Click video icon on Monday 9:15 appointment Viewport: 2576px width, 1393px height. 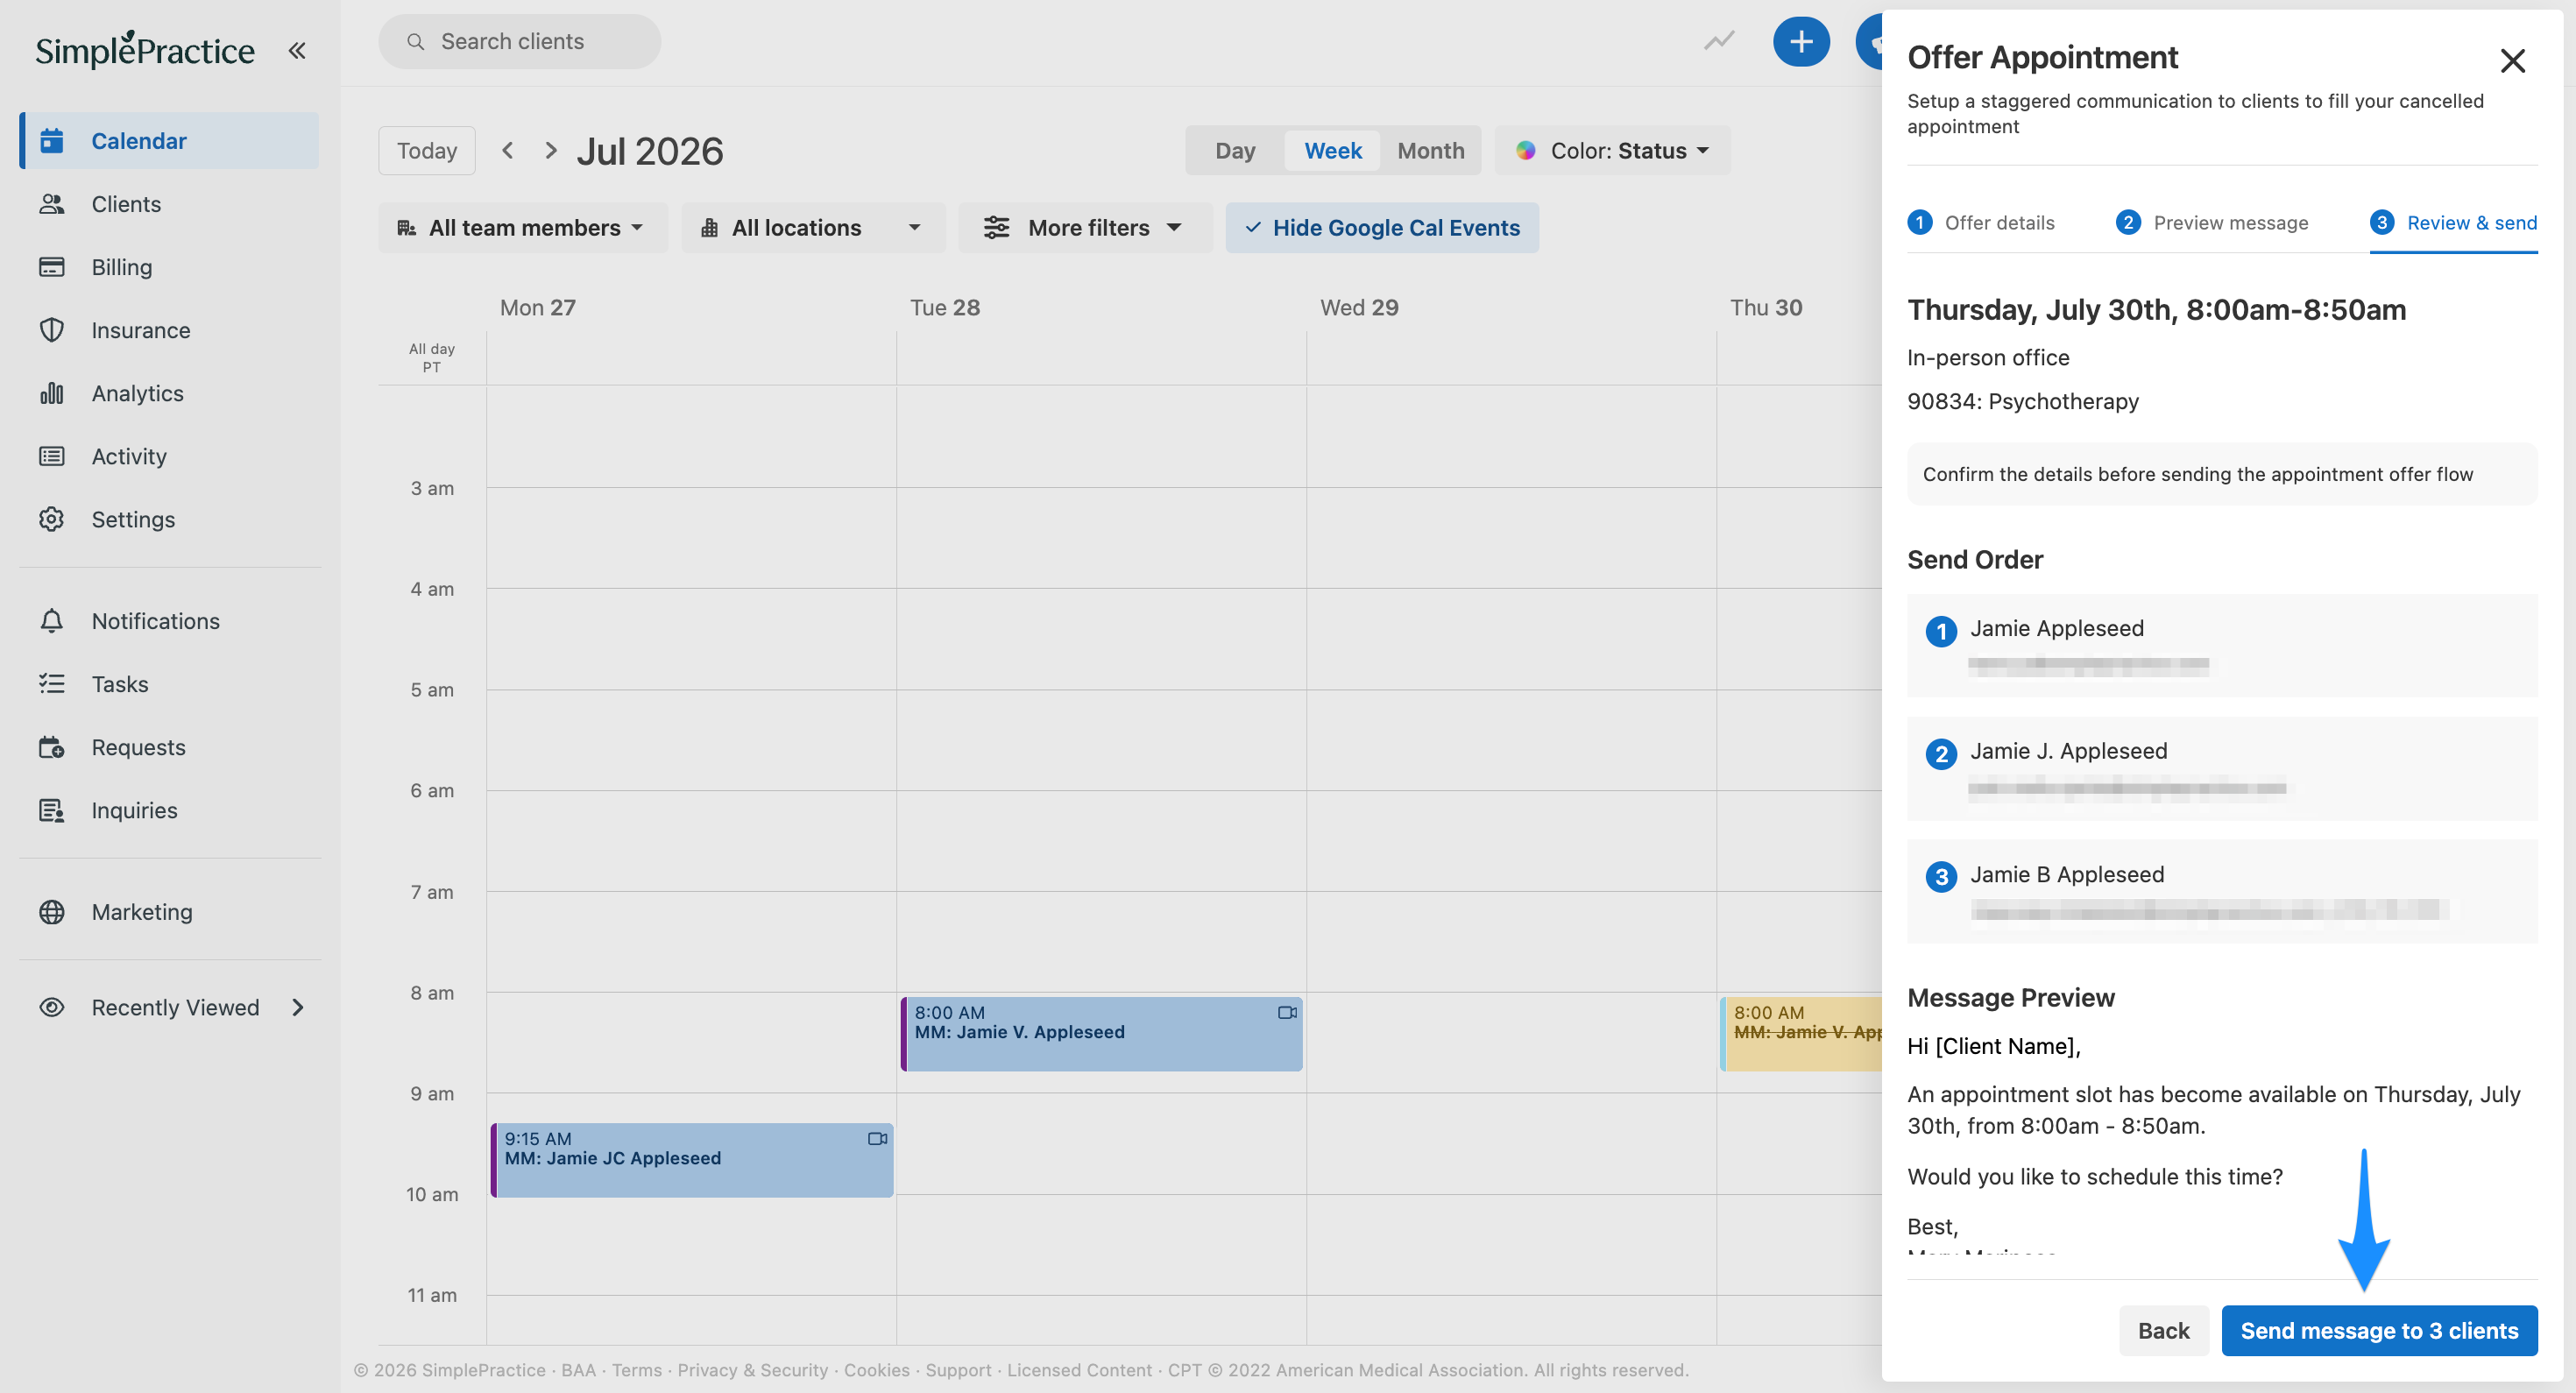coord(877,1138)
